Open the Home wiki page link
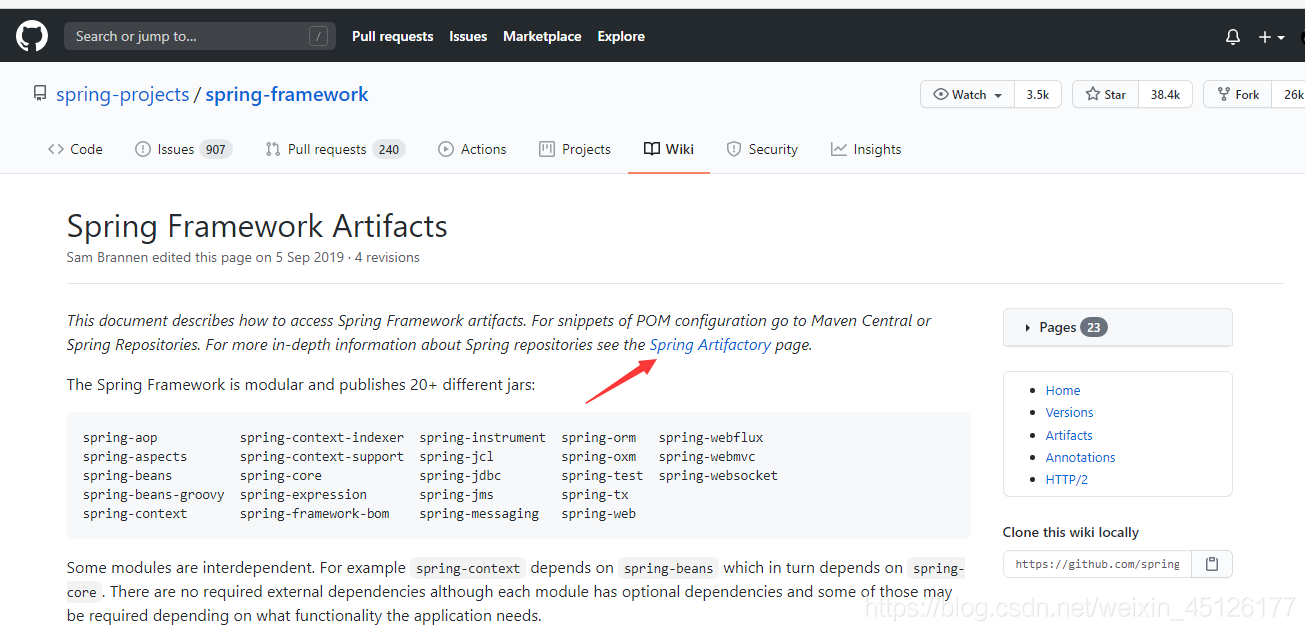The width and height of the screenshot is (1305, 631). tap(1063, 390)
